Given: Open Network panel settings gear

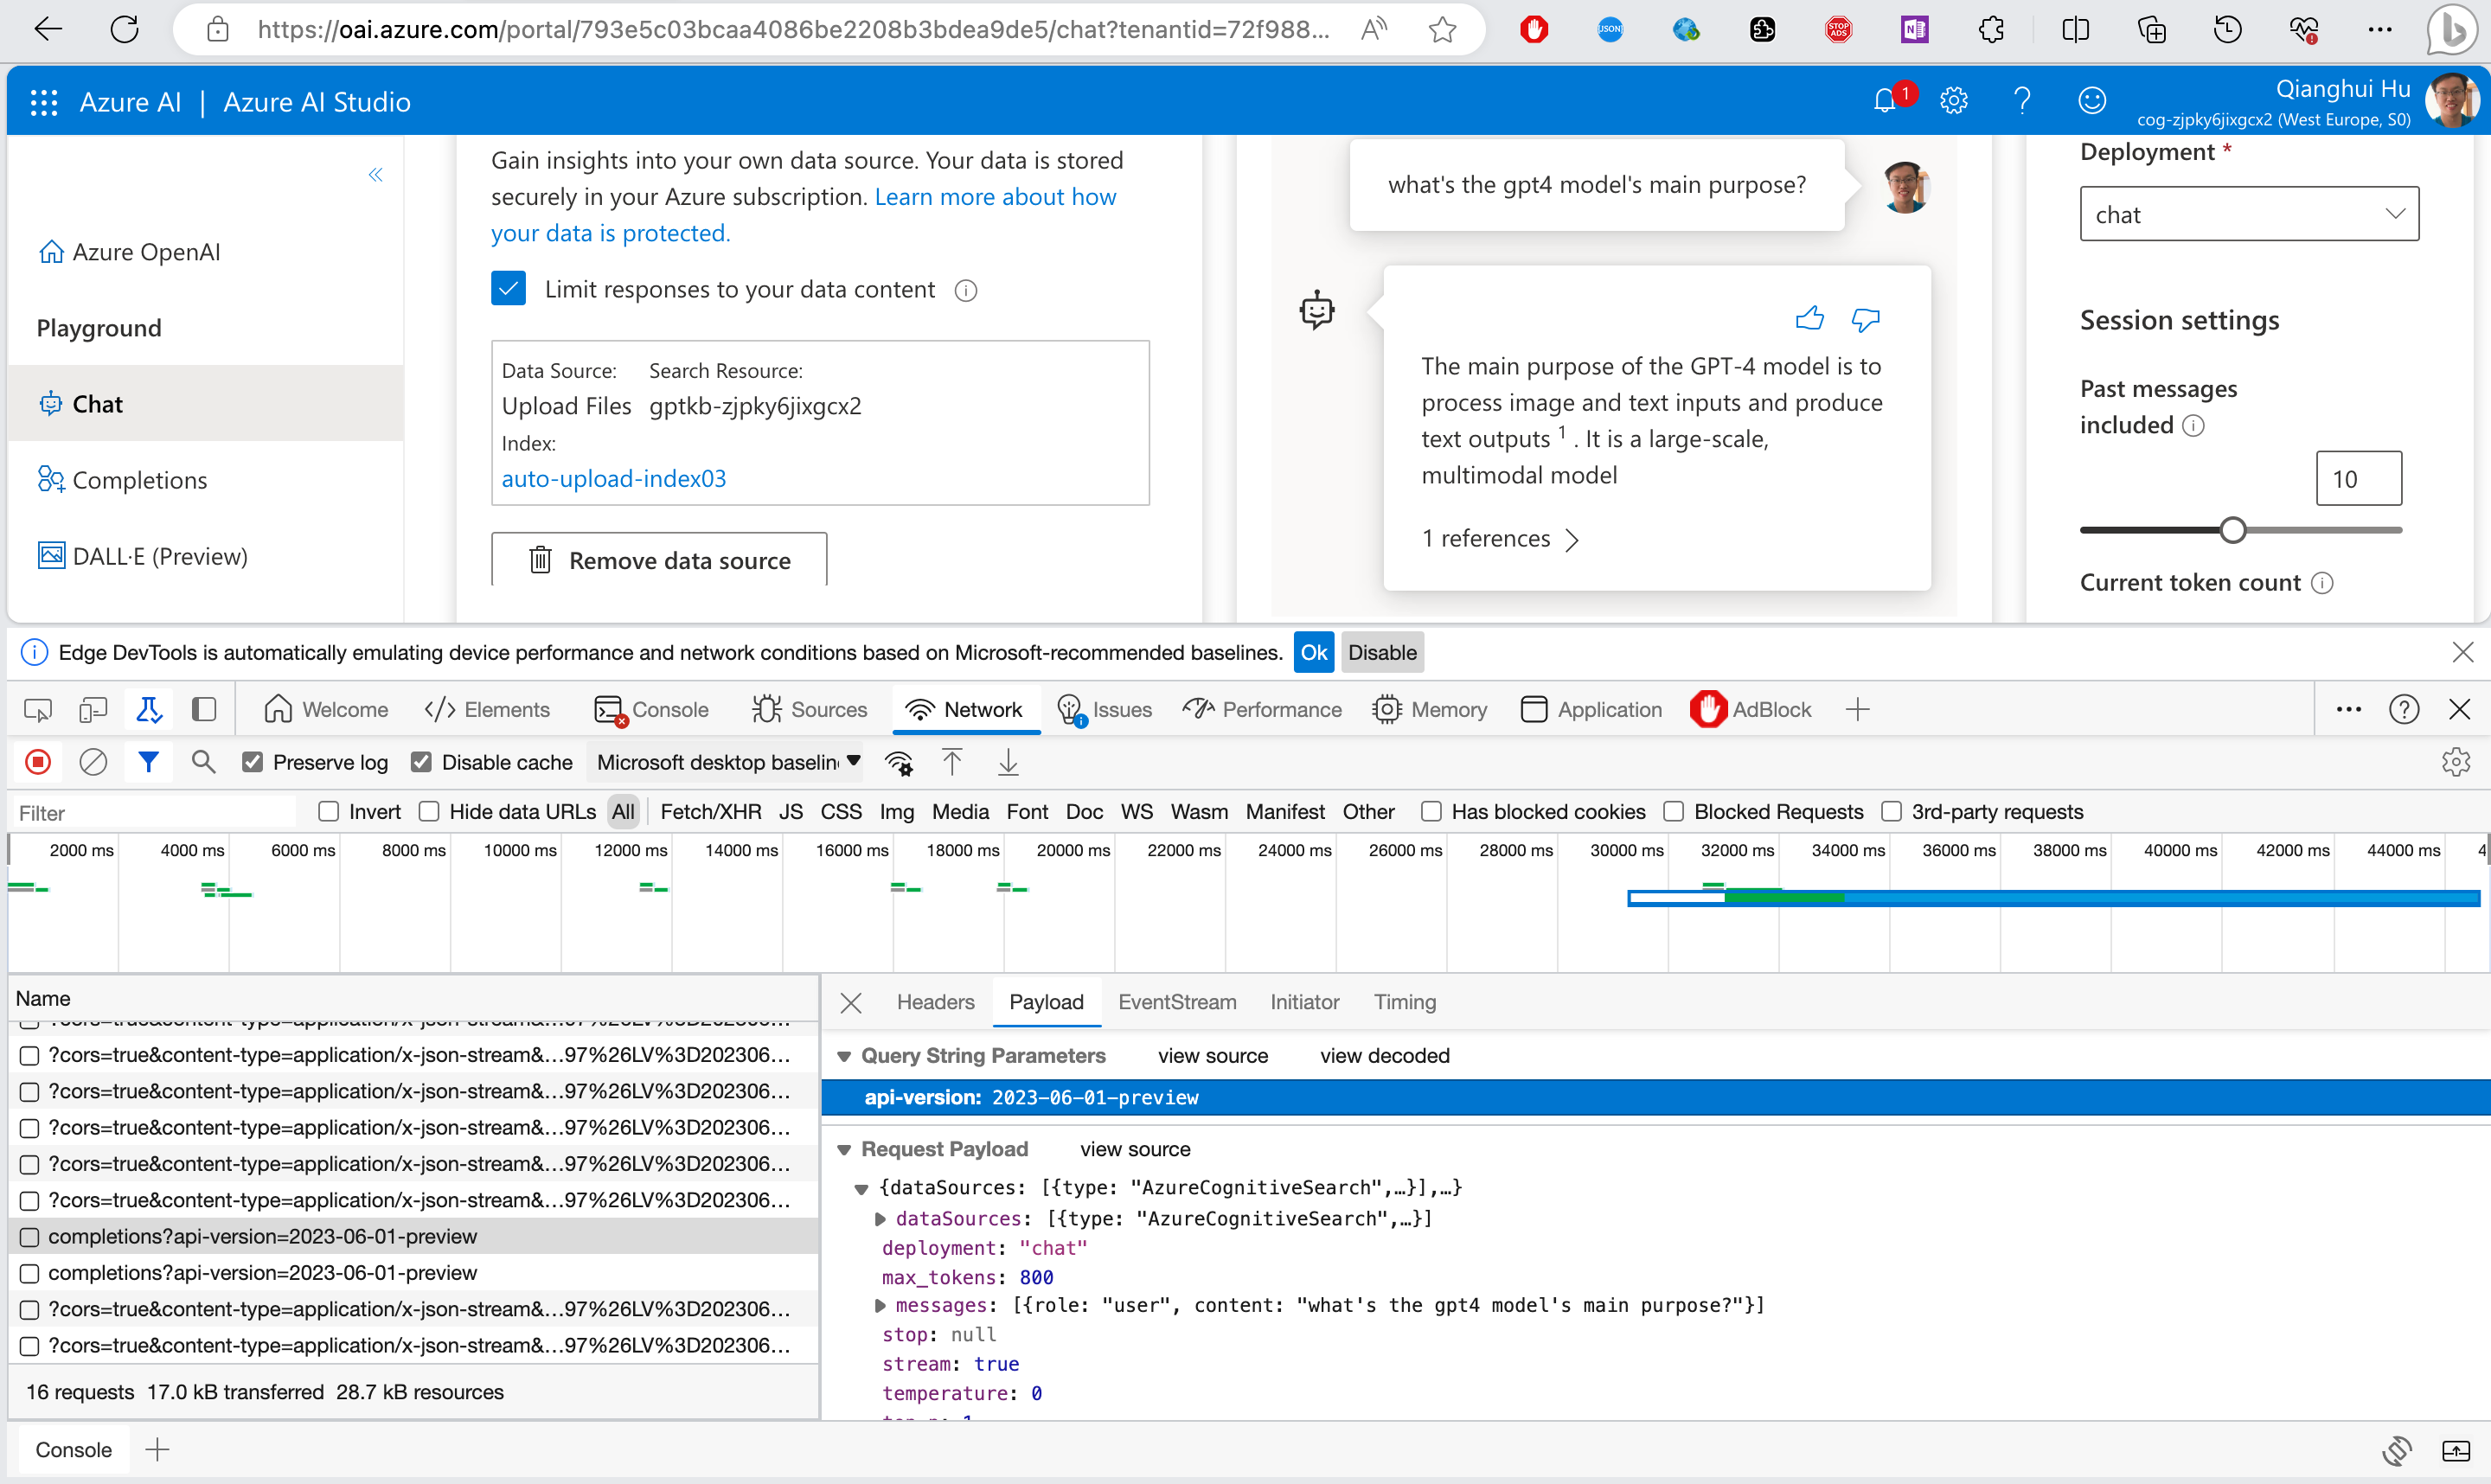Looking at the screenshot, I should [x=2455, y=763].
